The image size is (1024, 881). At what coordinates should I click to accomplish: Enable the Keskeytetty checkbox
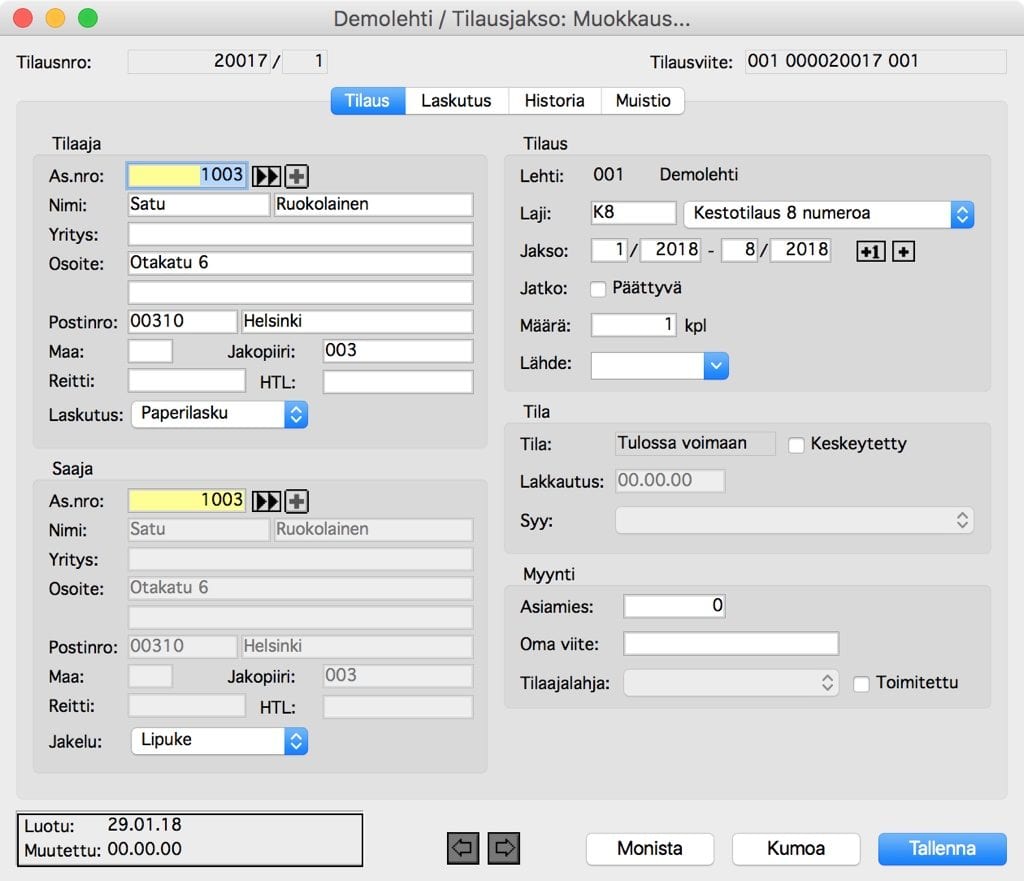pos(795,445)
